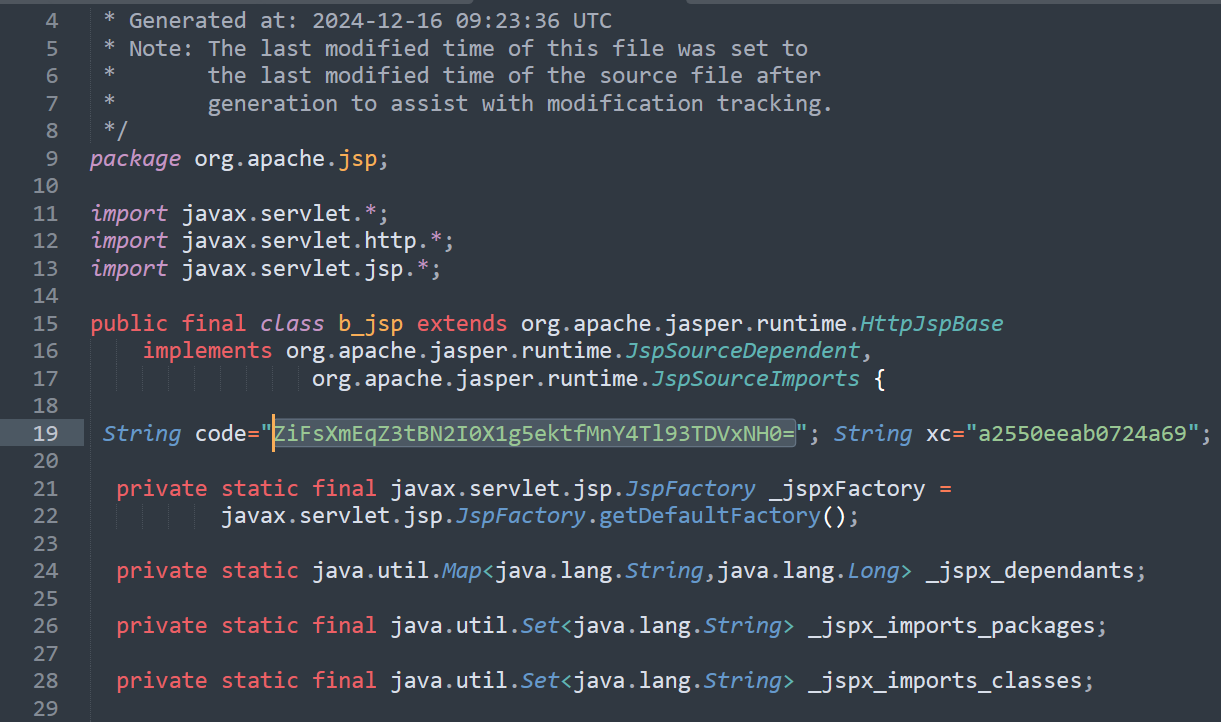Click the "private" keyword on line 24
Screen dimensions: 1221x722
click(x=162, y=570)
